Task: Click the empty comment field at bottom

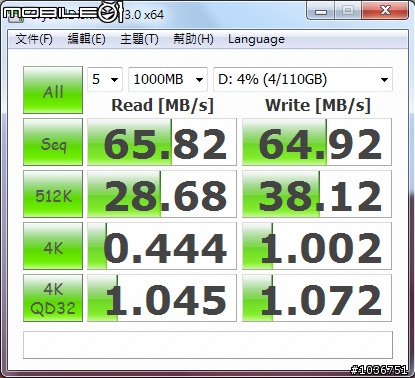Action: 208,345
